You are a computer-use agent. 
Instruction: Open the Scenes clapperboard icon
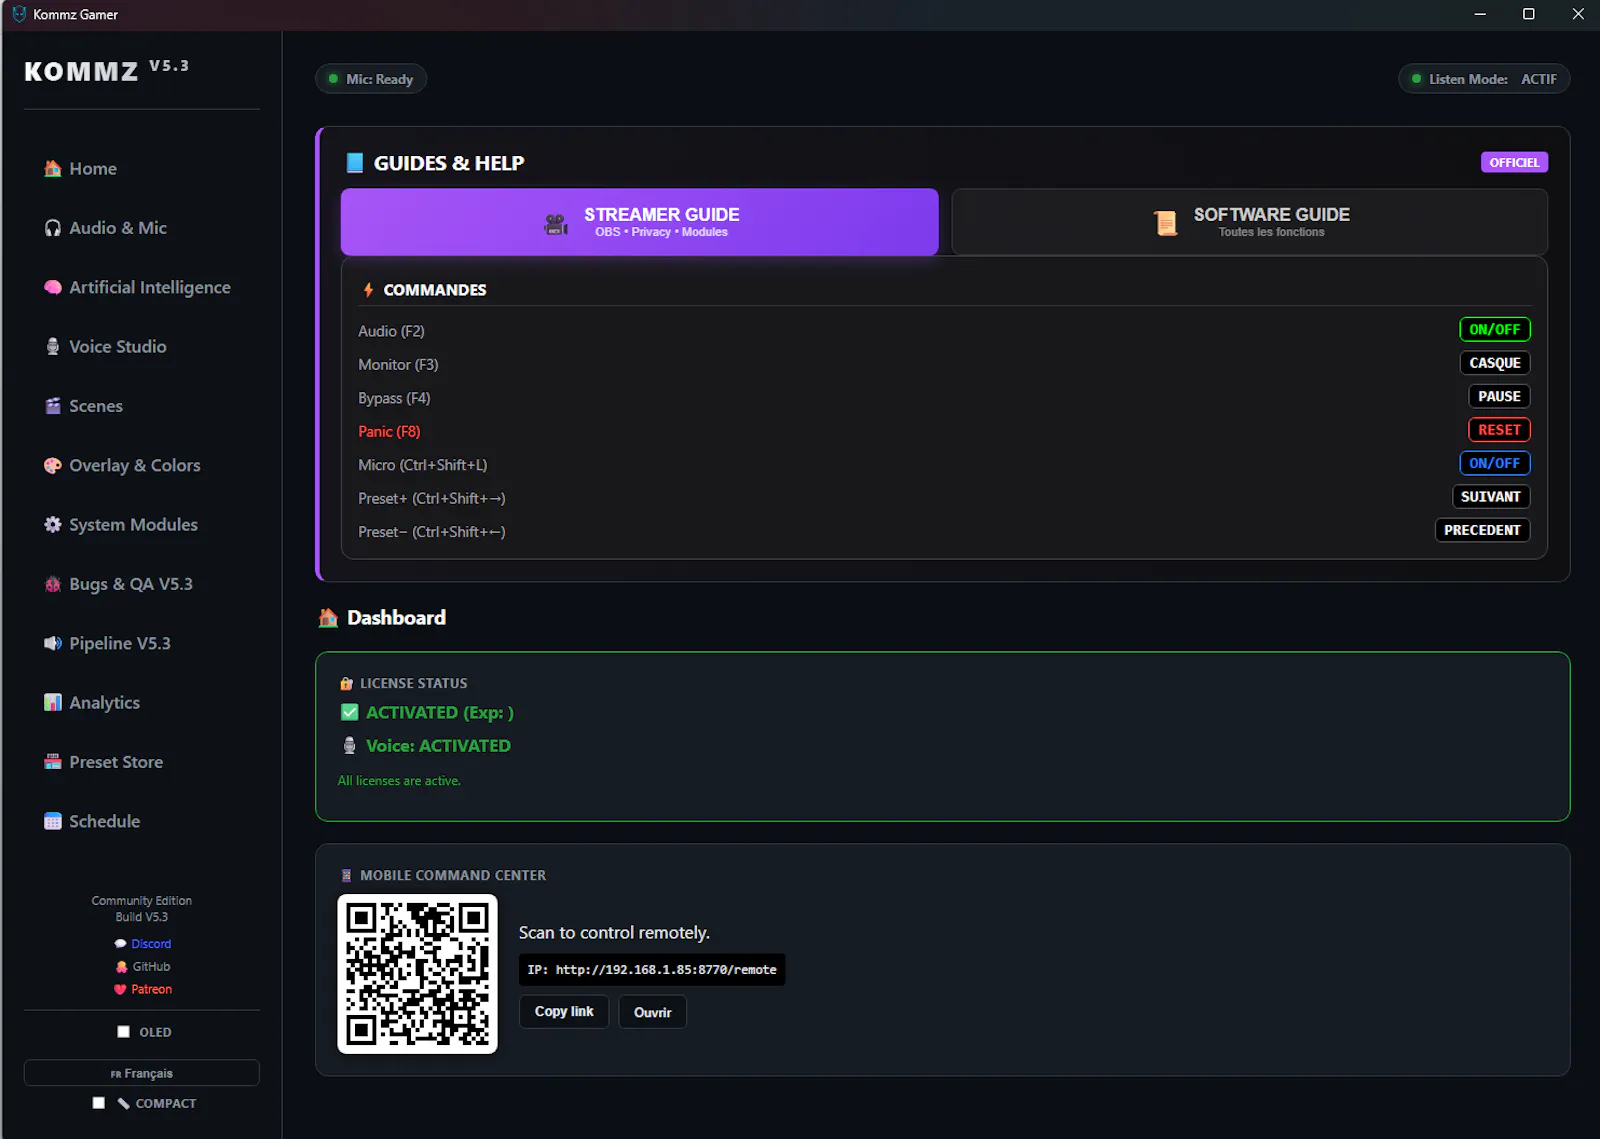pos(53,406)
